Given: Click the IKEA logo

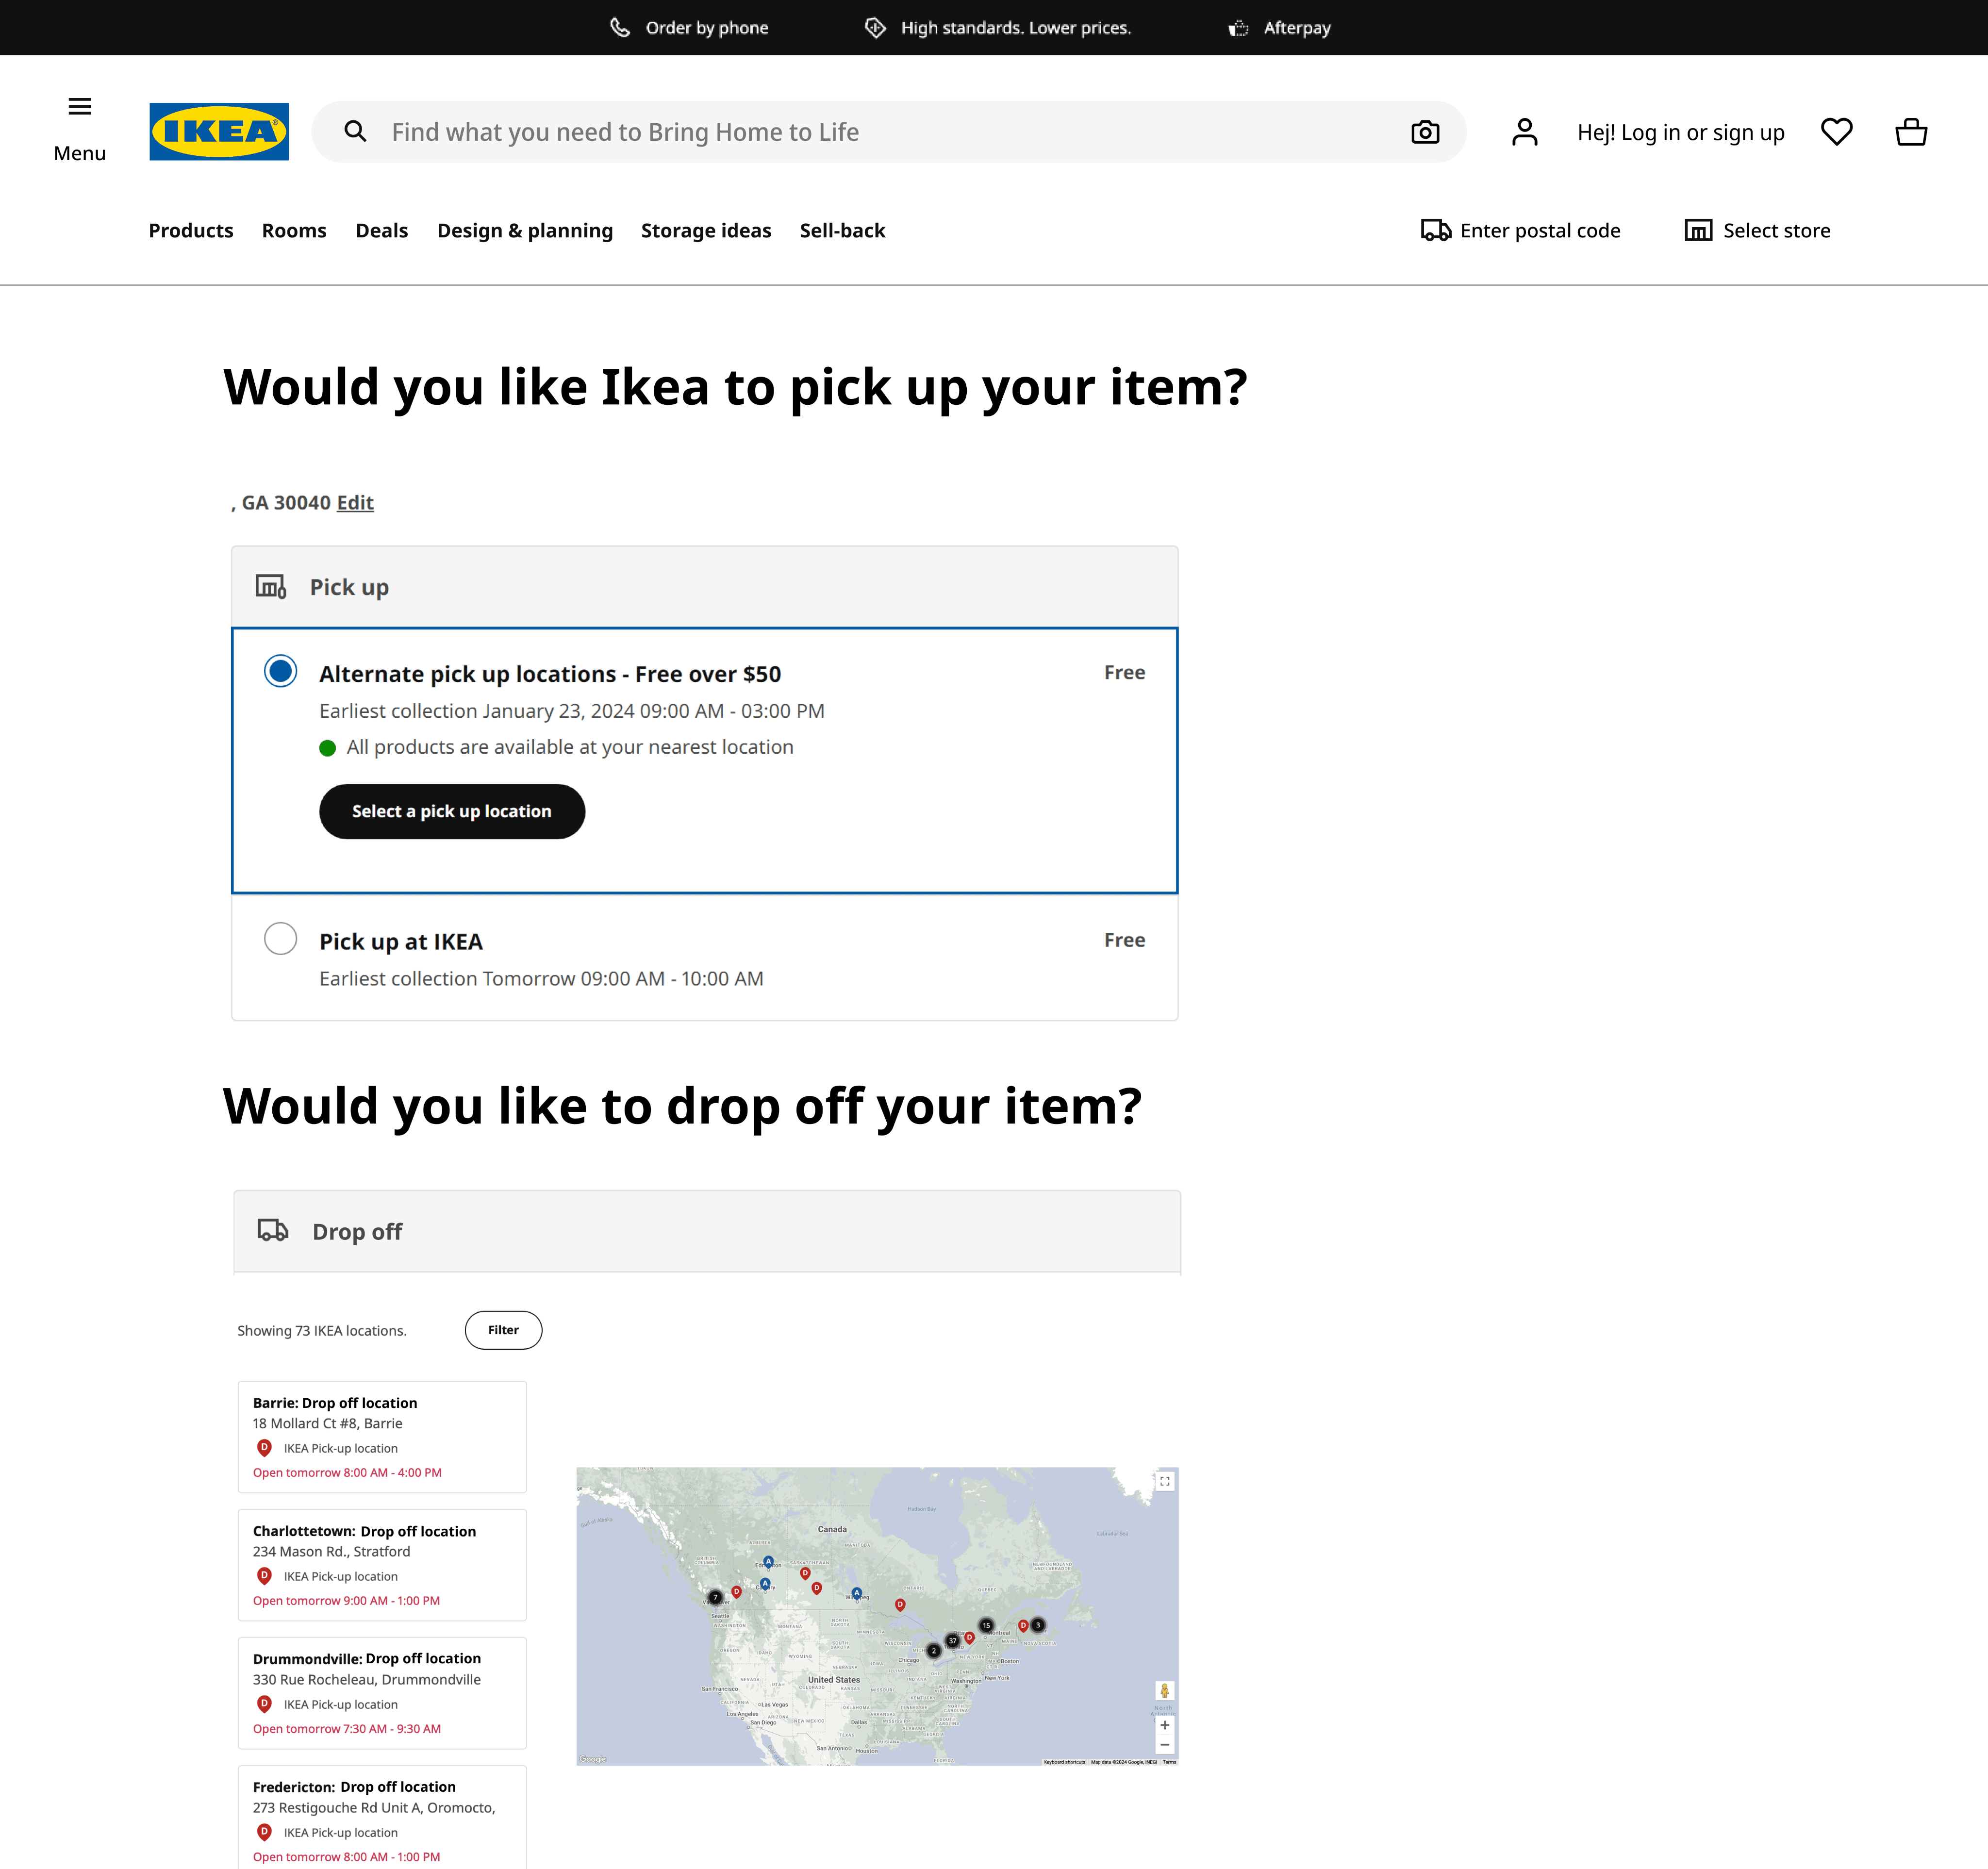Looking at the screenshot, I should coord(219,131).
